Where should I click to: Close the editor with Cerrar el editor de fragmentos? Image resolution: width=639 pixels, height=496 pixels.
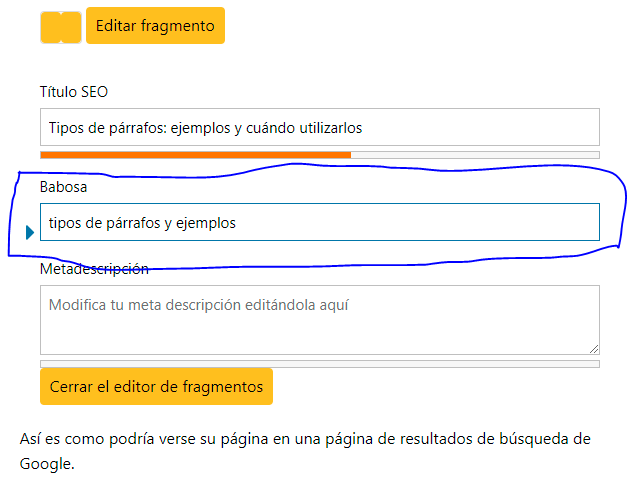[156, 387]
